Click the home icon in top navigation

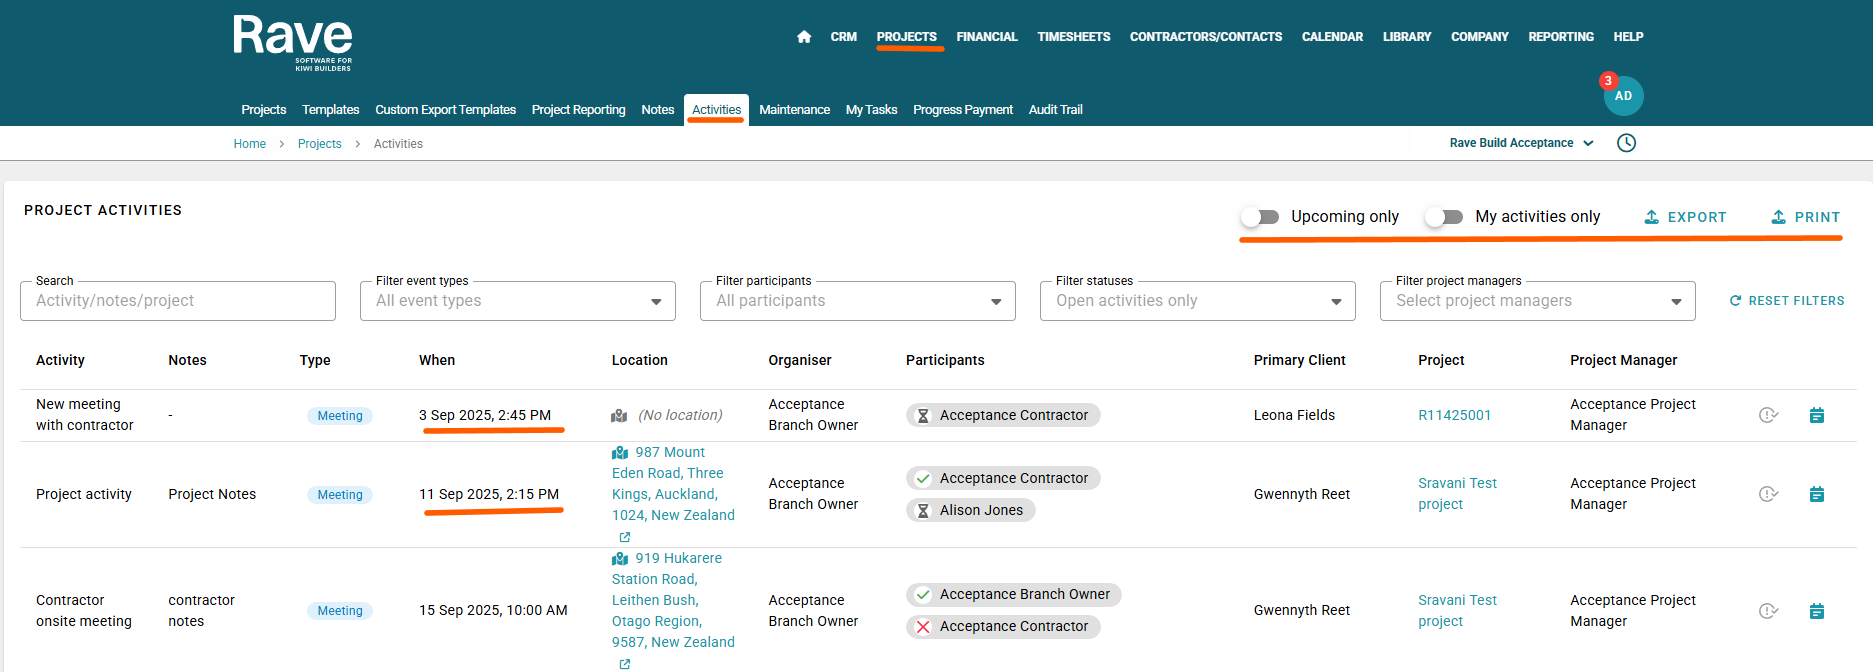click(x=804, y=37)
